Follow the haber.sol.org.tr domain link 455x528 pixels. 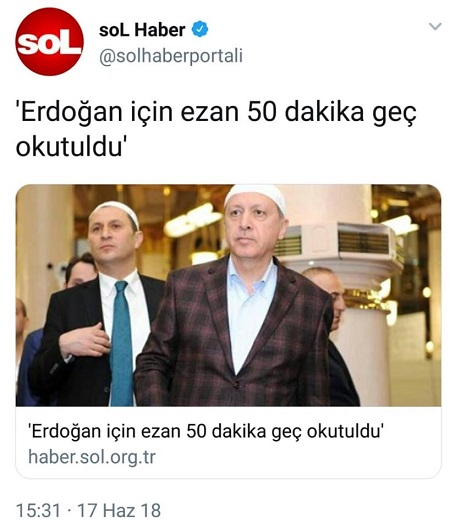pyautogui.click(x=92, y=457)
